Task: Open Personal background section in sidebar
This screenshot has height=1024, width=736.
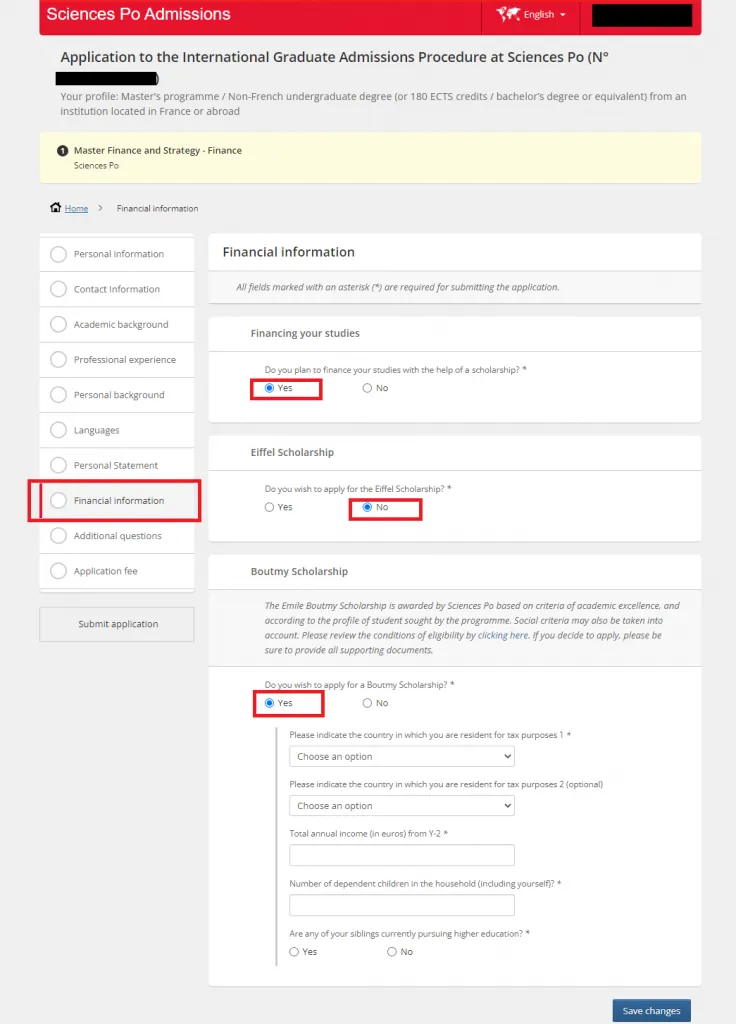Action: tap(117, 395)
